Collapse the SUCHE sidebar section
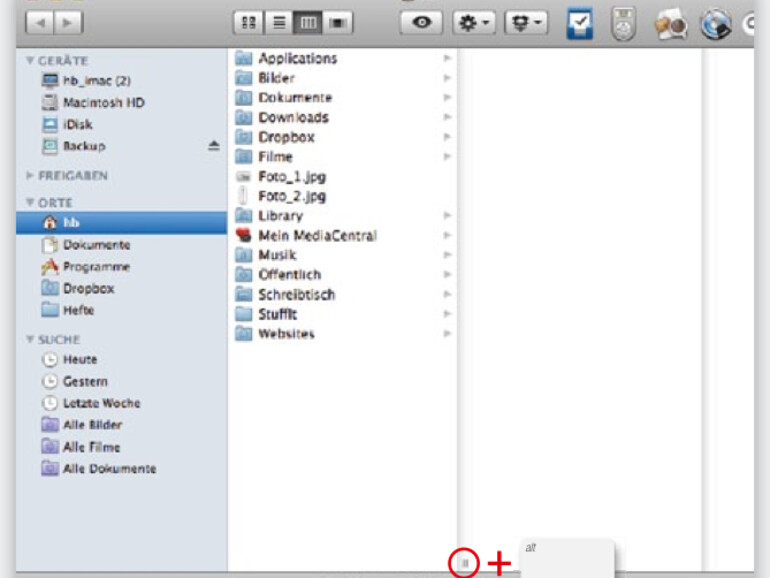Viewport: 770px width, 578px height. [x=30, y=339]
